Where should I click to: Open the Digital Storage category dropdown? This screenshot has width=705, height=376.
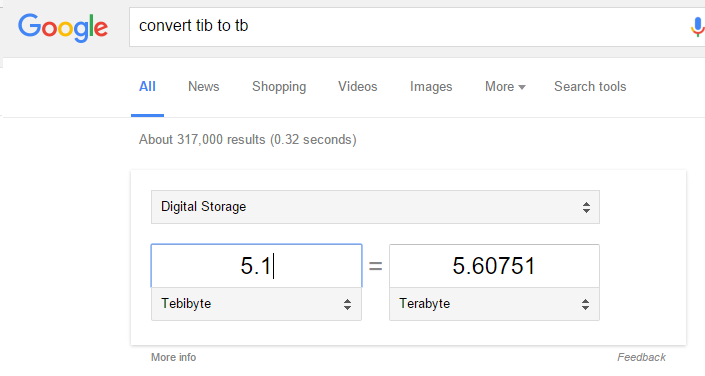[x=375, y=207]
